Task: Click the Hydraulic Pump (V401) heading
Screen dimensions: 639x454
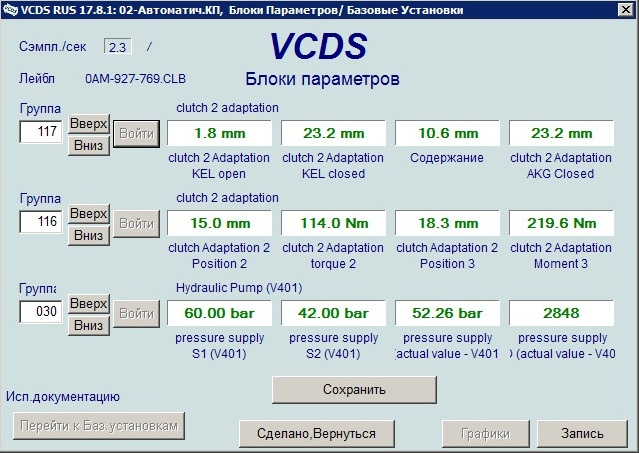Action: pyautogui.click(x=239, y=288)
